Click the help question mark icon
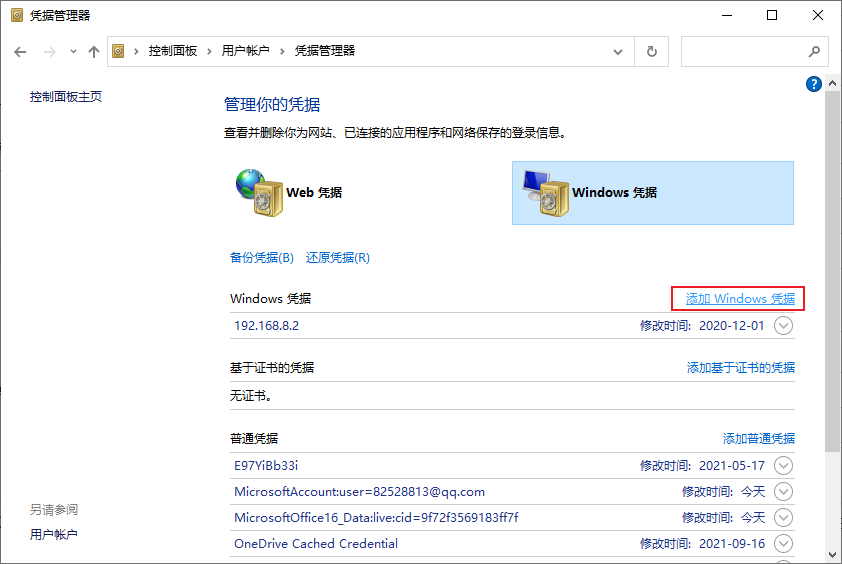This screenshot has width=842, height=564. click(x=813, y=85)
